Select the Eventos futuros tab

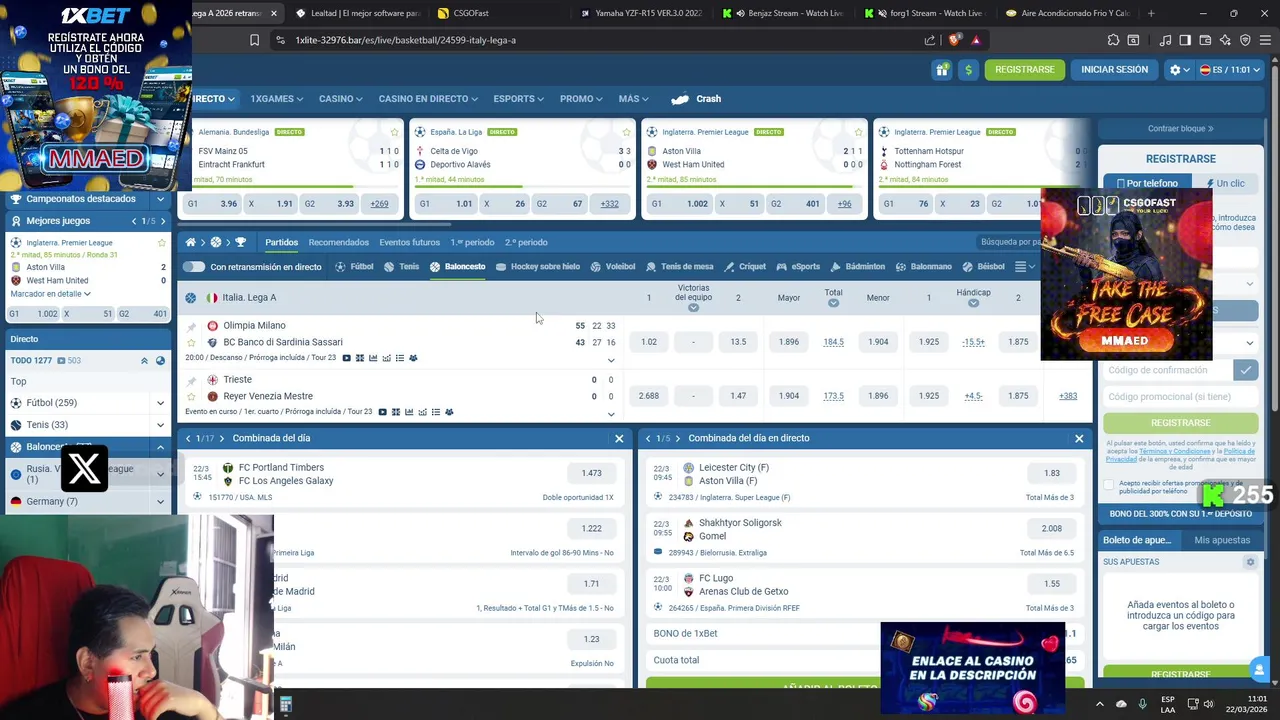409,242
